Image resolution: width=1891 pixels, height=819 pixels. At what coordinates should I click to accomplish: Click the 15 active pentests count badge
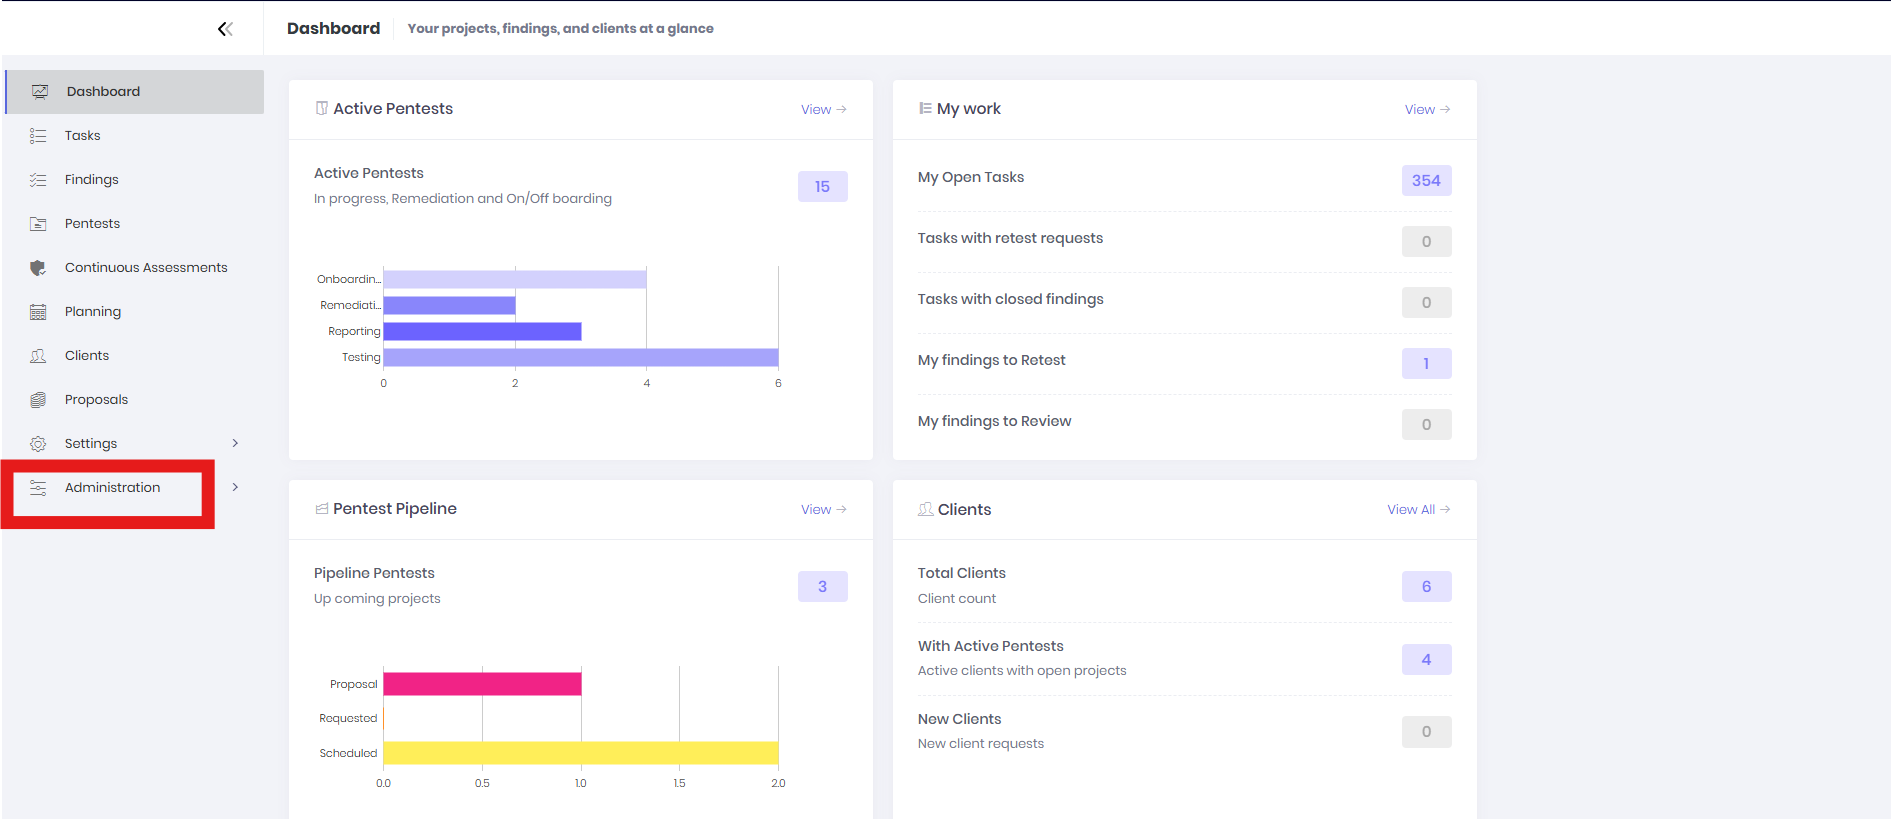tap(823, 187)
